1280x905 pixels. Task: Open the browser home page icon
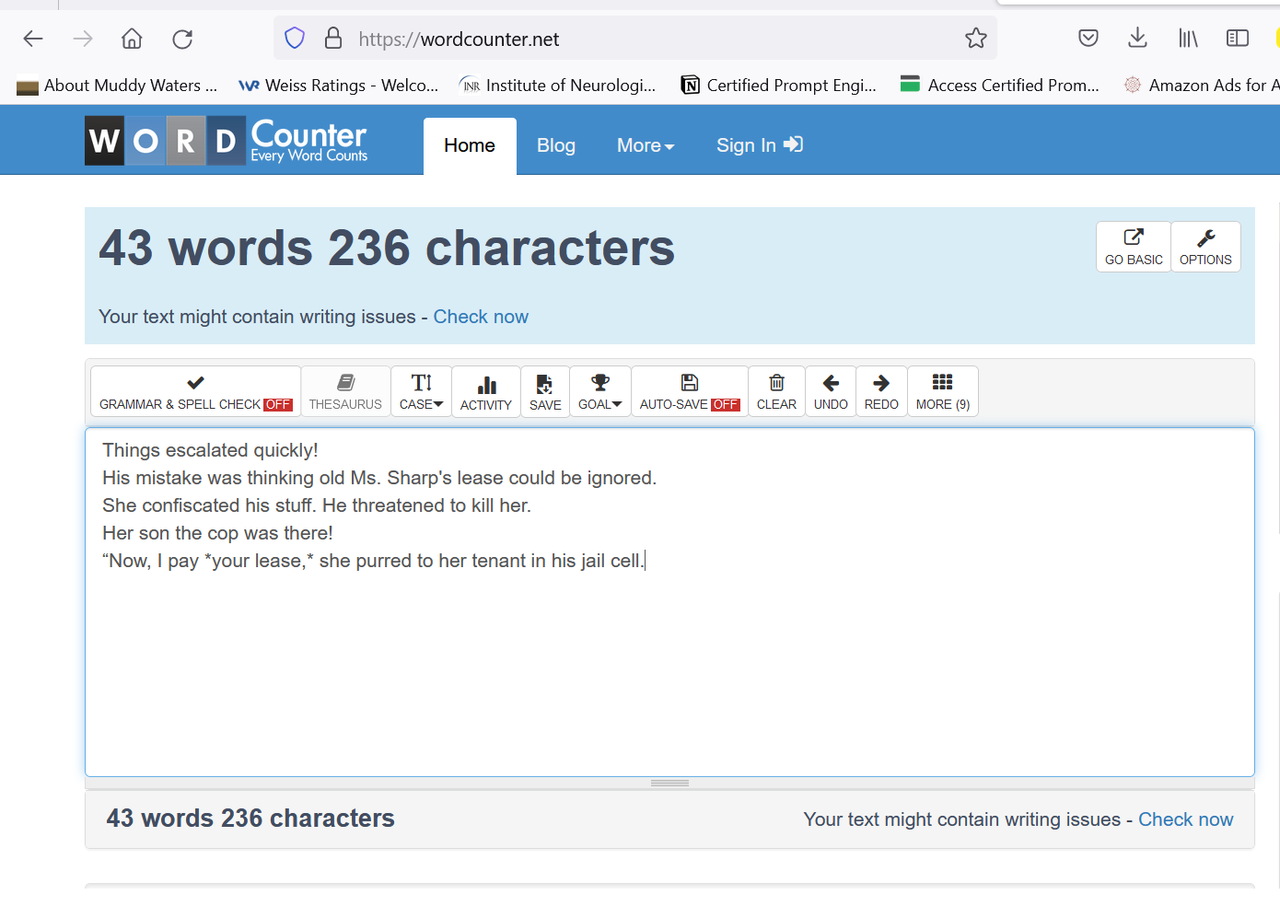click(x=132, y=39)
